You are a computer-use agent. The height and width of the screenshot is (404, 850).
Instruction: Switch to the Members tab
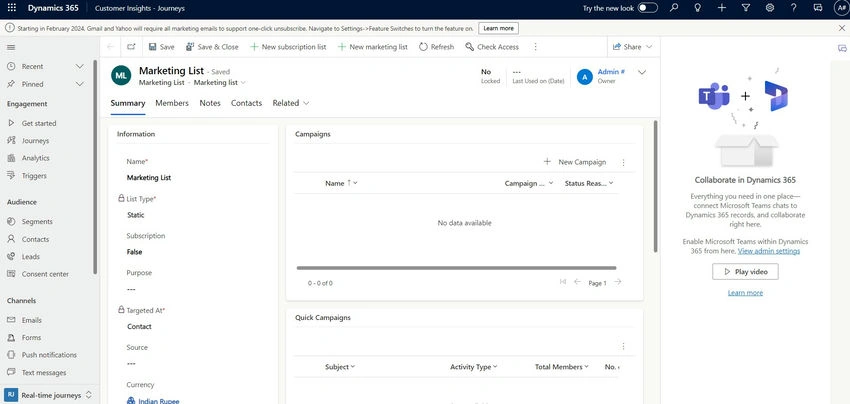point(172,103)
